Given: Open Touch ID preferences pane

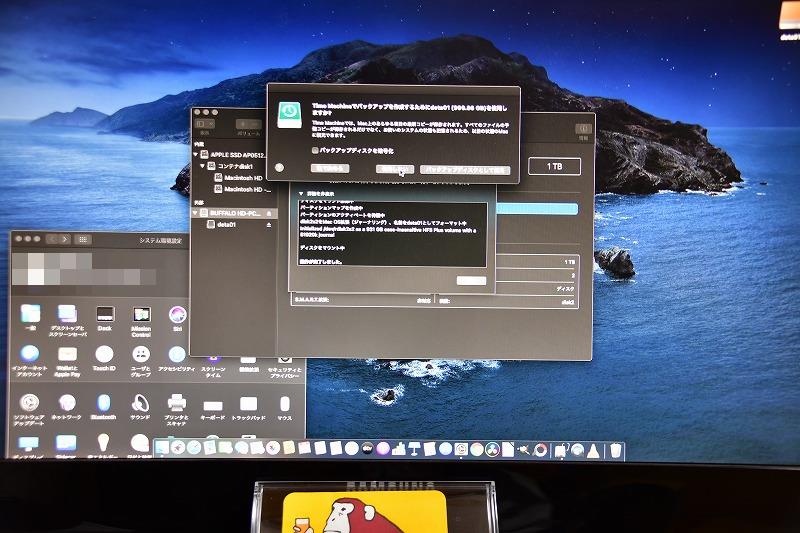Looking at the screenshot, I should click(104, 358).
